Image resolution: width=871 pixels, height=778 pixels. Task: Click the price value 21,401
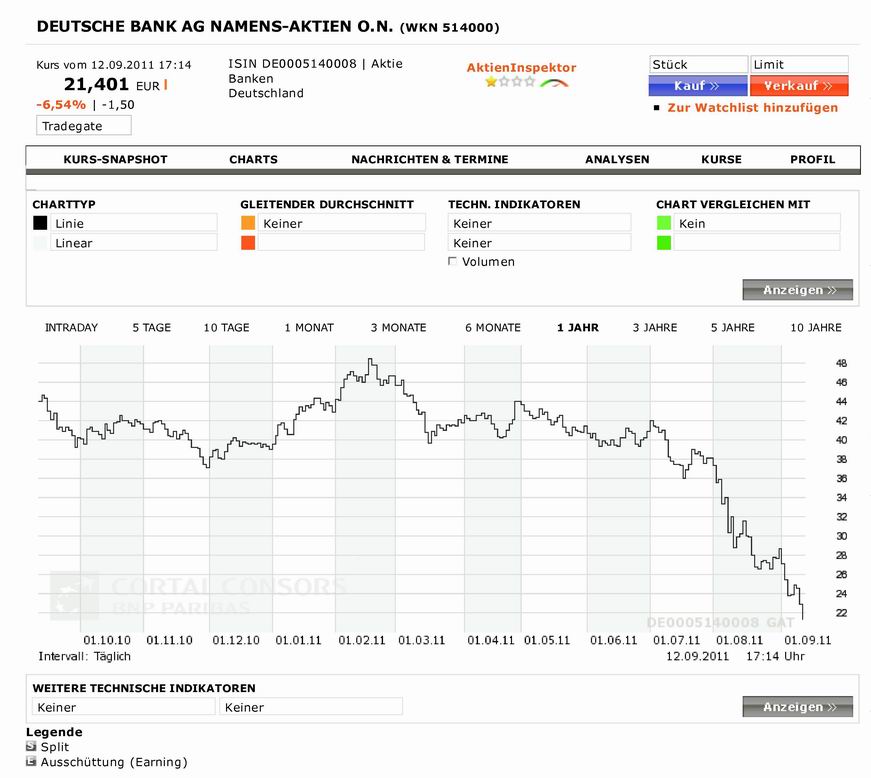click(x=96, y=84)
